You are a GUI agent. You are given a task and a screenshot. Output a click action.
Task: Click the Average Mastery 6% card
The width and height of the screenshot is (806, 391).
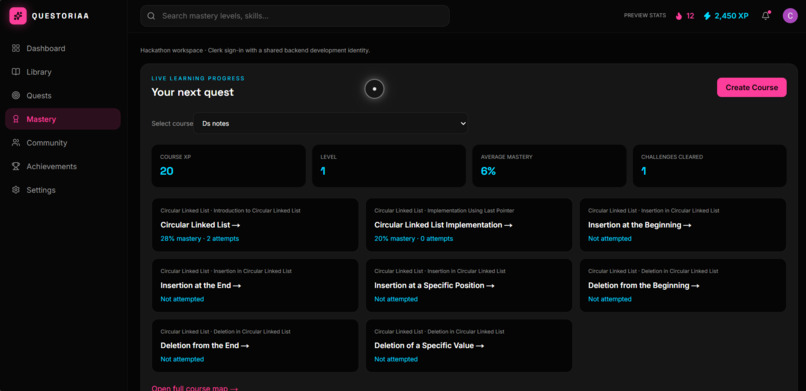click(x=549, y=166)
